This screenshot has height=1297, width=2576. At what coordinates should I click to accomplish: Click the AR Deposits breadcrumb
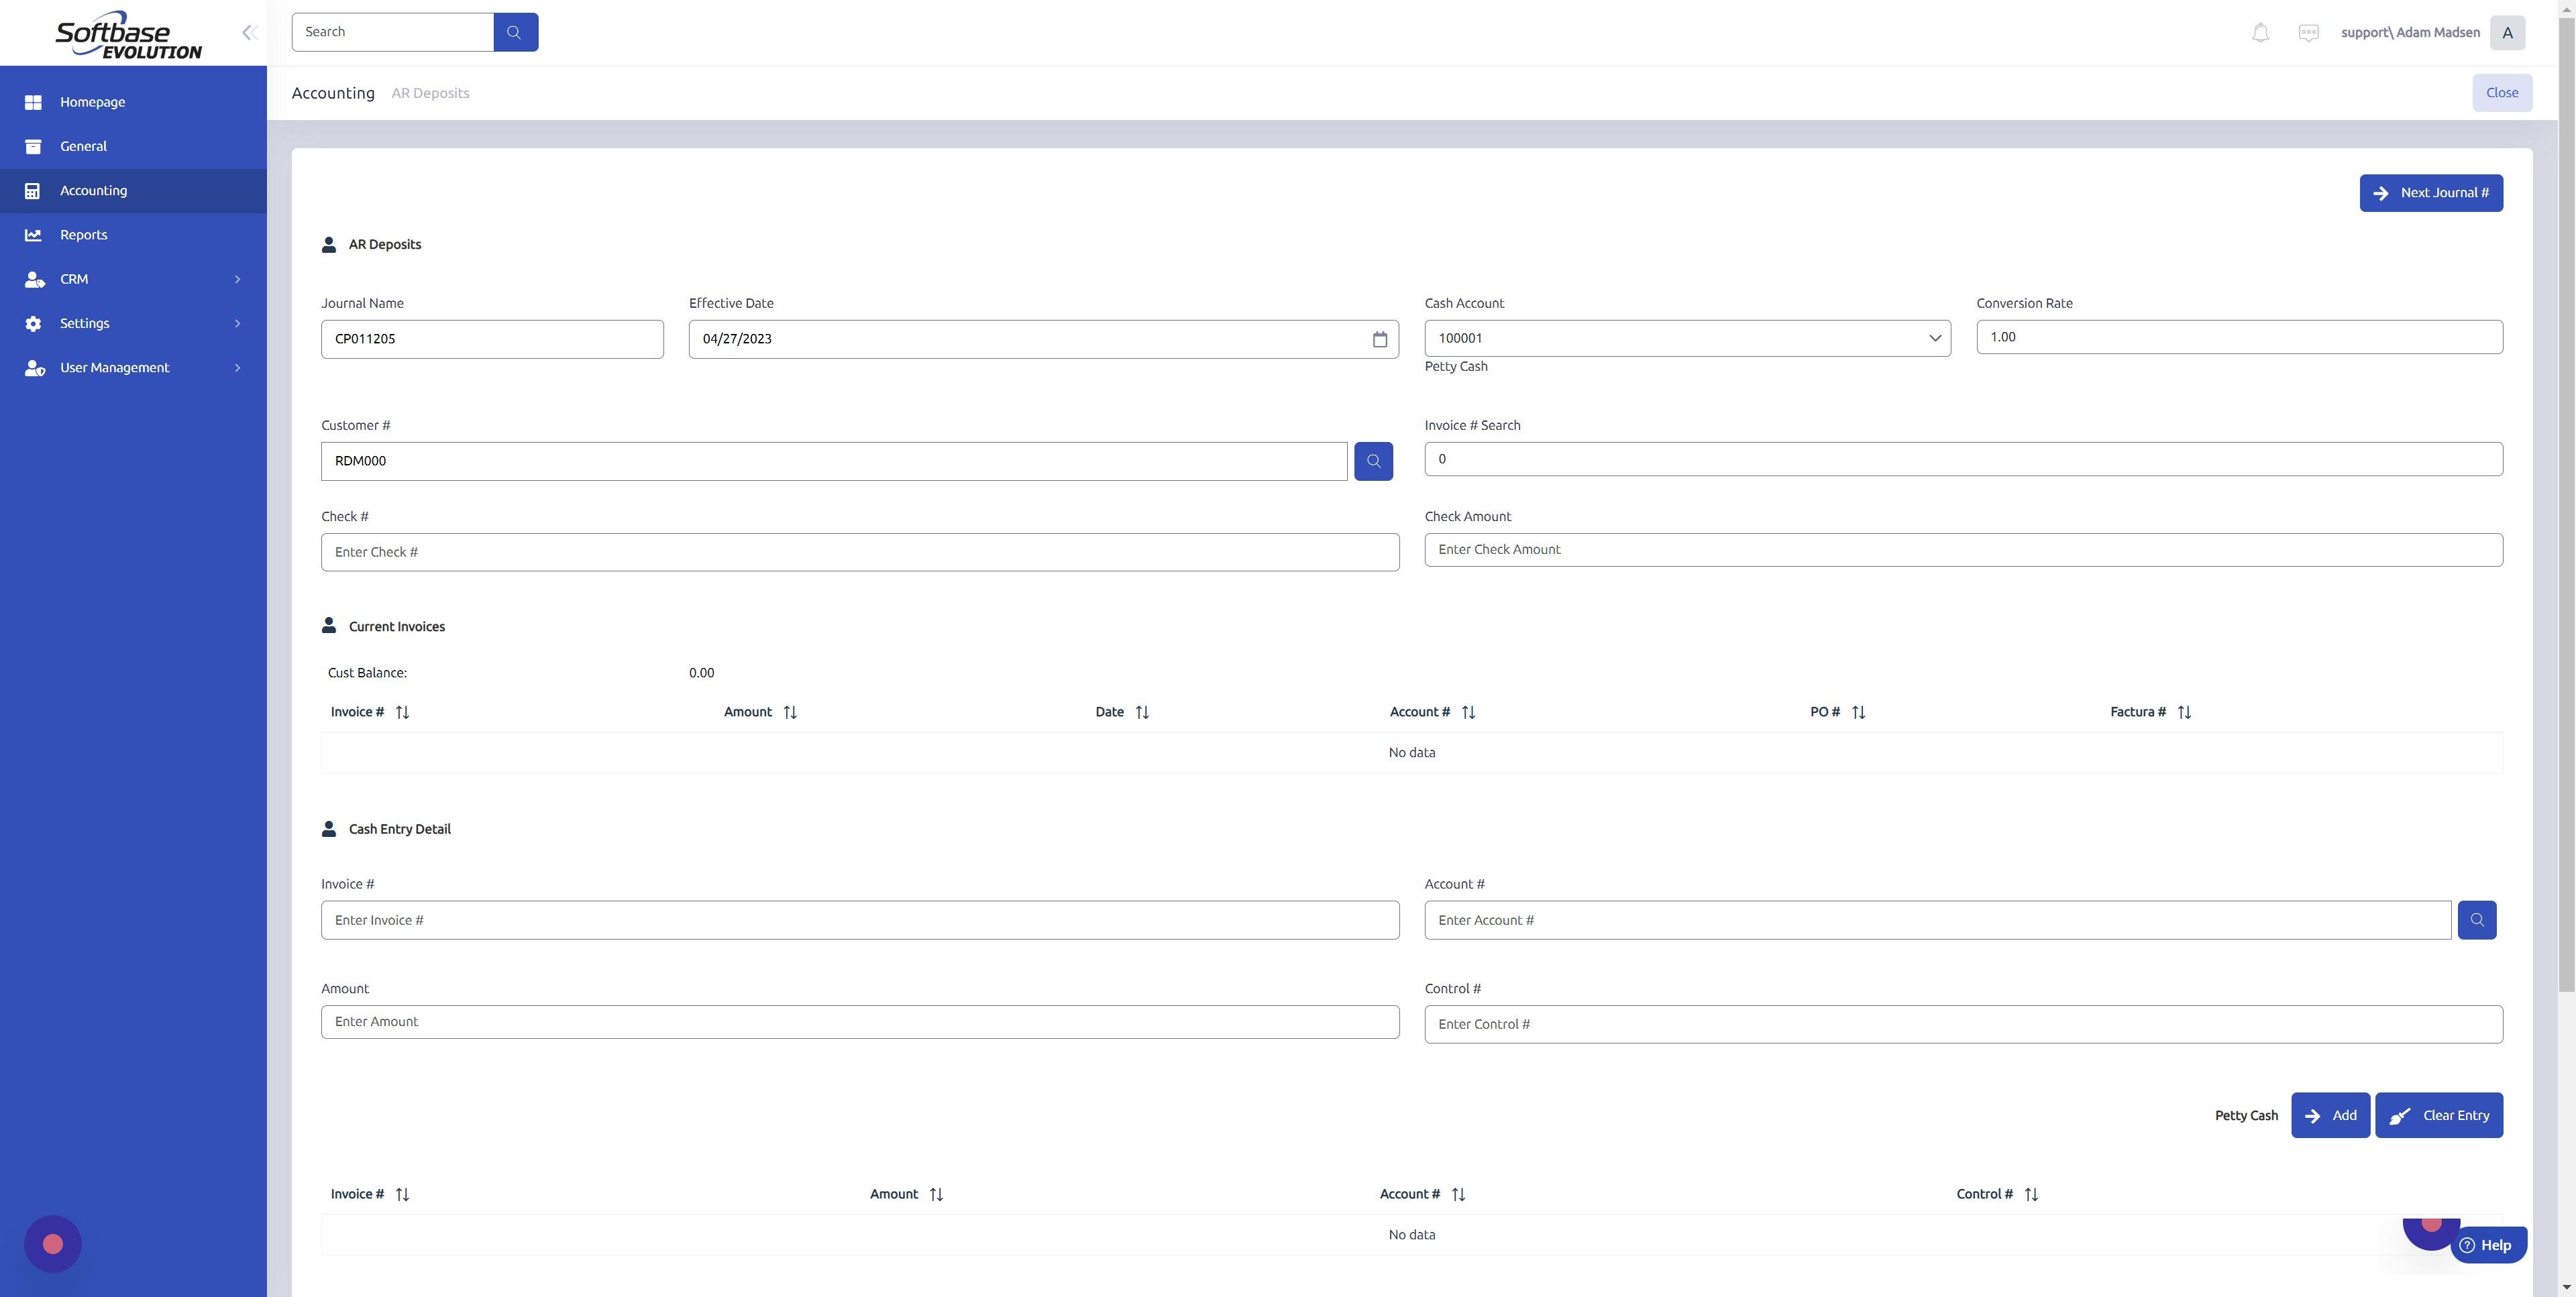pos(430,93)
